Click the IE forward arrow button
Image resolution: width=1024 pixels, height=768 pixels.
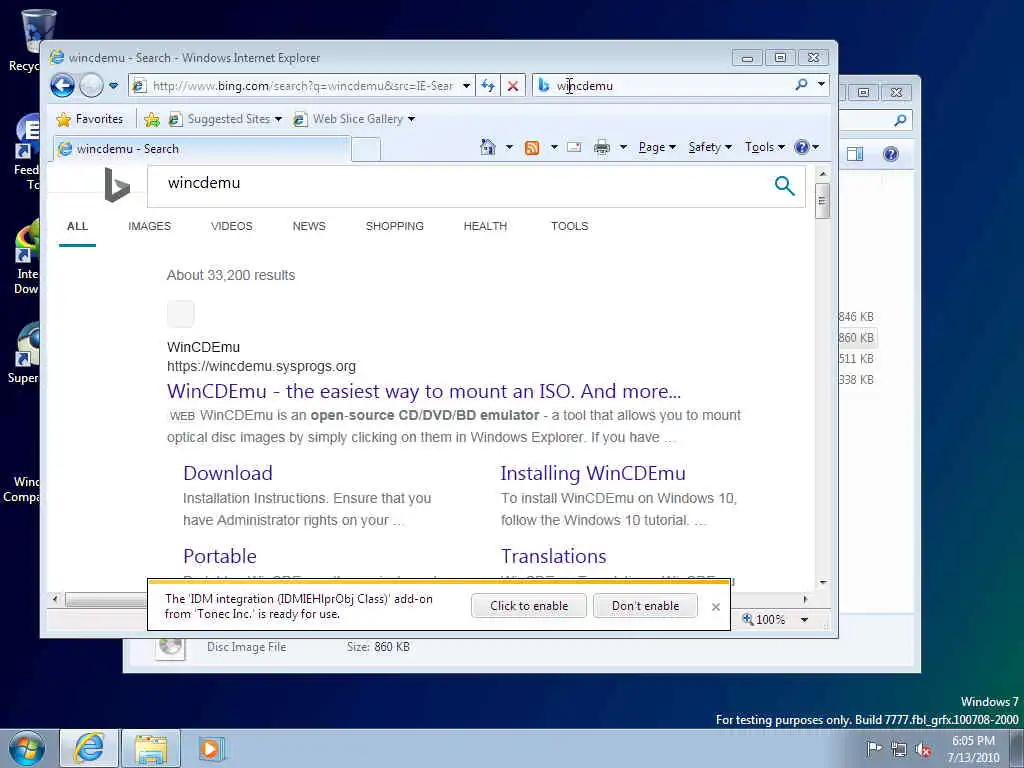tap(91, 86)
